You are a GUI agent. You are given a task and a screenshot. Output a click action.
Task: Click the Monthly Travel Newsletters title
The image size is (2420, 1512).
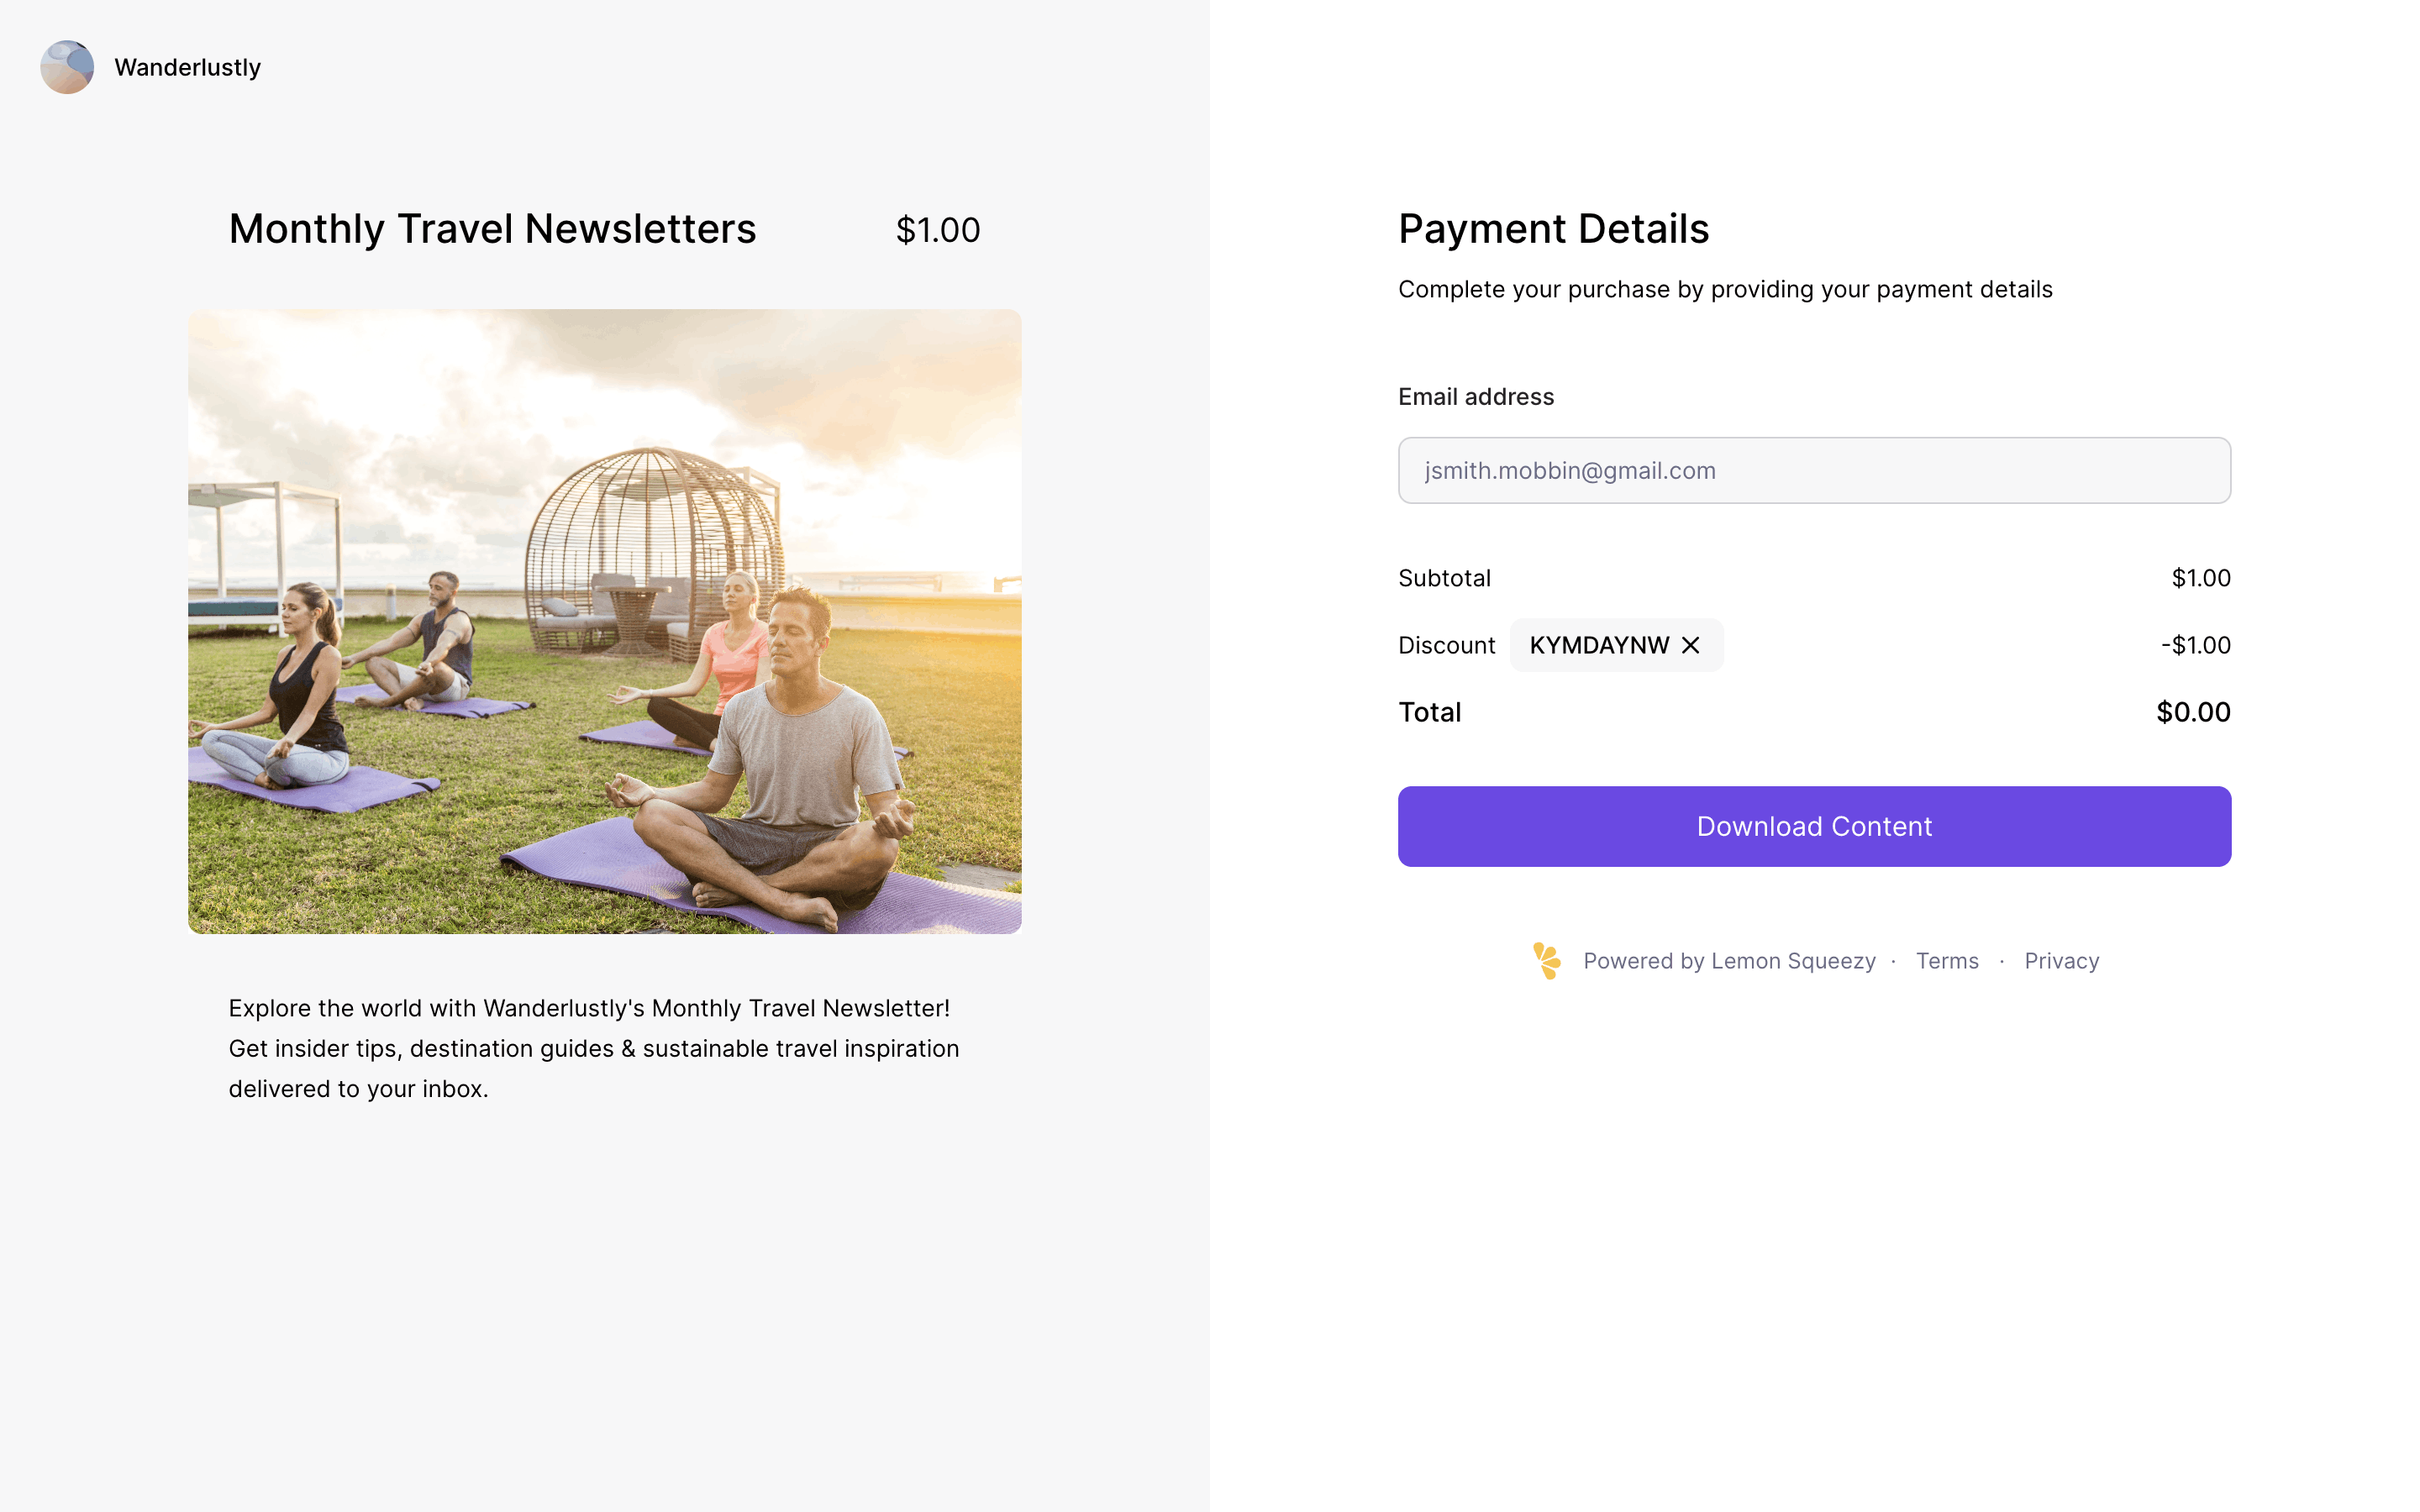[492, 229]
